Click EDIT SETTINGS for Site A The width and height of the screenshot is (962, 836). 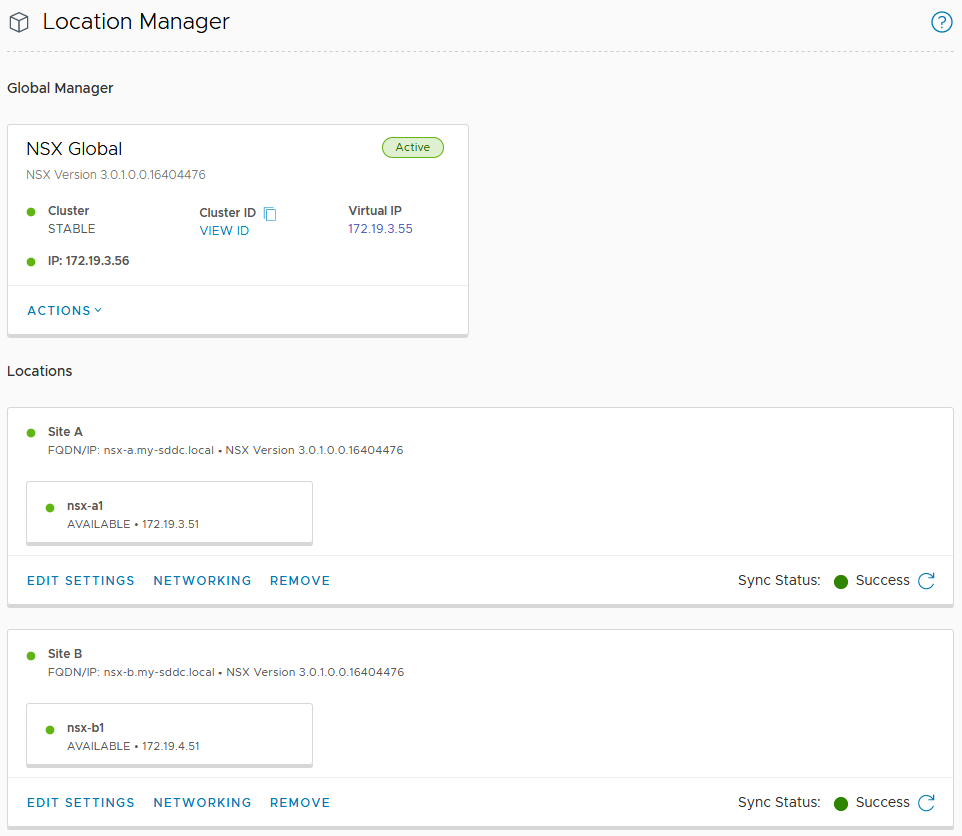coord(80,580)
